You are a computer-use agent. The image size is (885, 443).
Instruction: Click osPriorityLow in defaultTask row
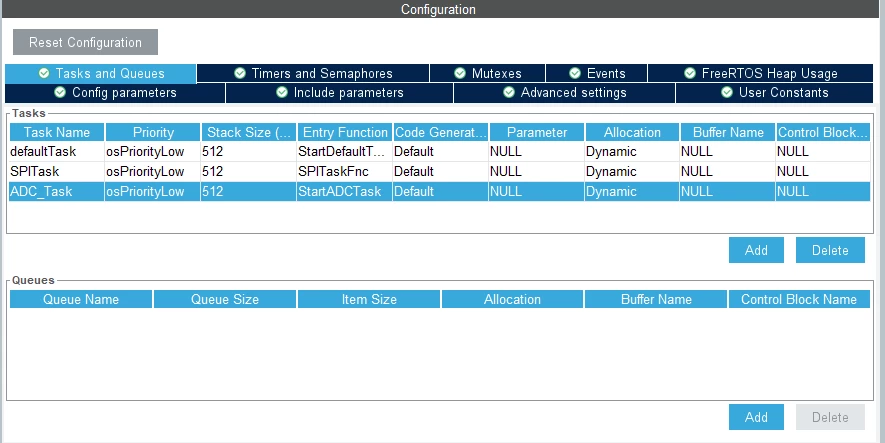pyautogui.click(x=152, y=151)
